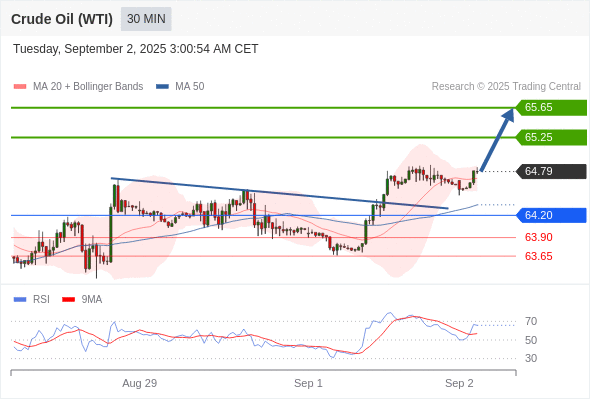Click the 30 MIN timeframe button
This screenshot has height=400, width=590.
coord(146,19)
